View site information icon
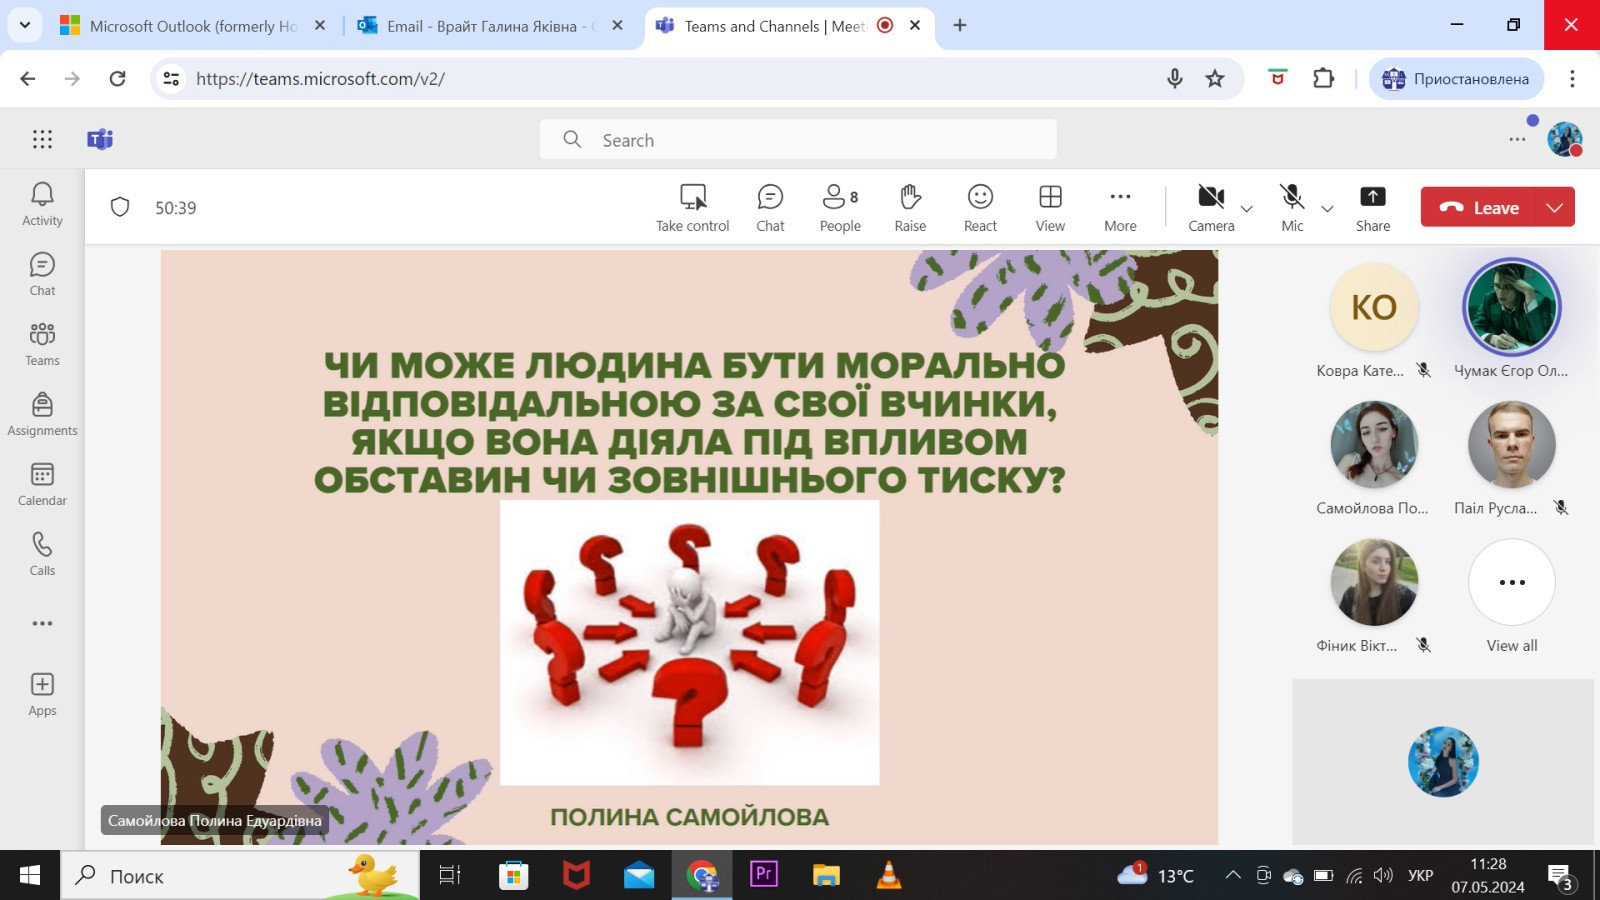This screenshot has width=1600, height=900. [x=171, y=78]
